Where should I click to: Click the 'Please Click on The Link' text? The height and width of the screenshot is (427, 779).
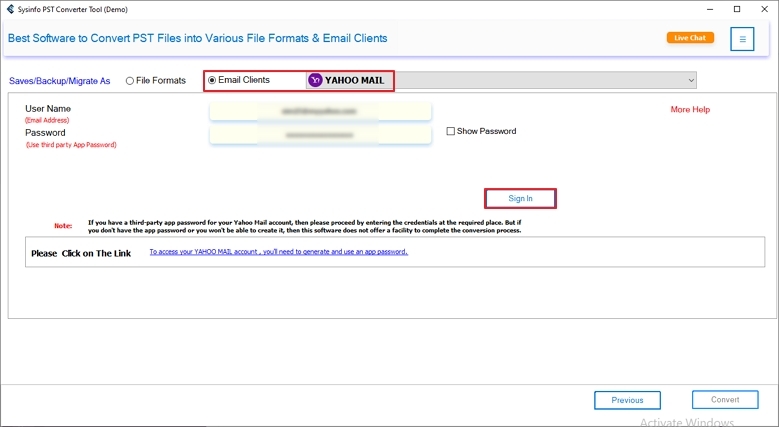click(81, 253)
